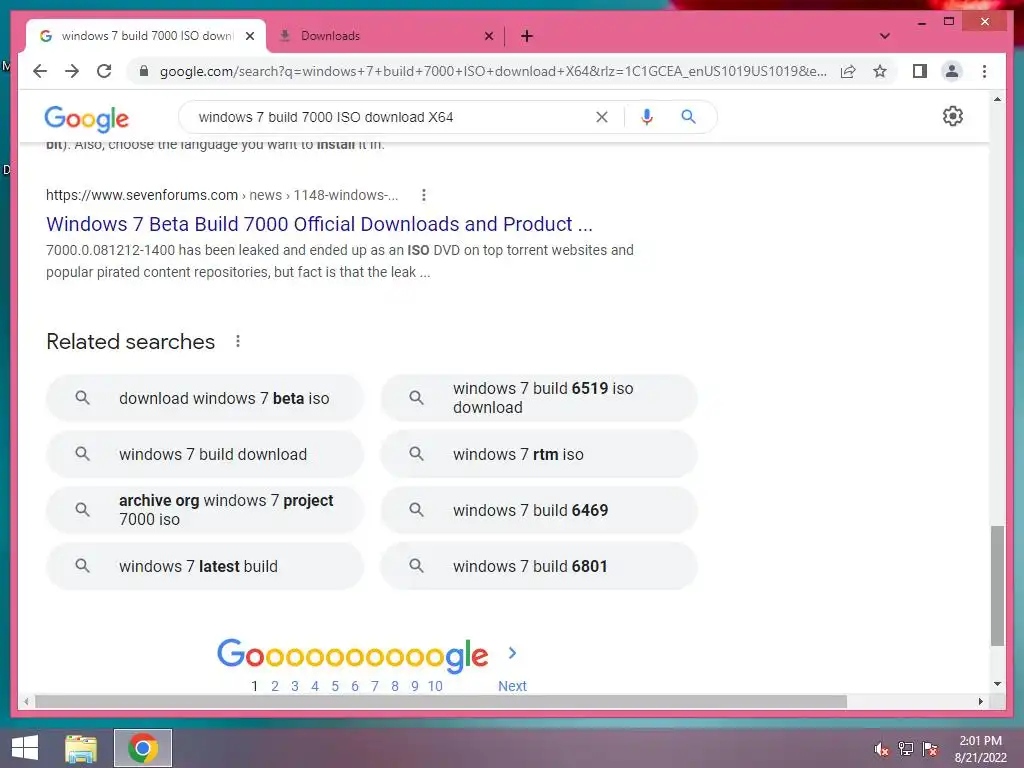
Task: Open network status tray icon
Action: tap(906, 749)
